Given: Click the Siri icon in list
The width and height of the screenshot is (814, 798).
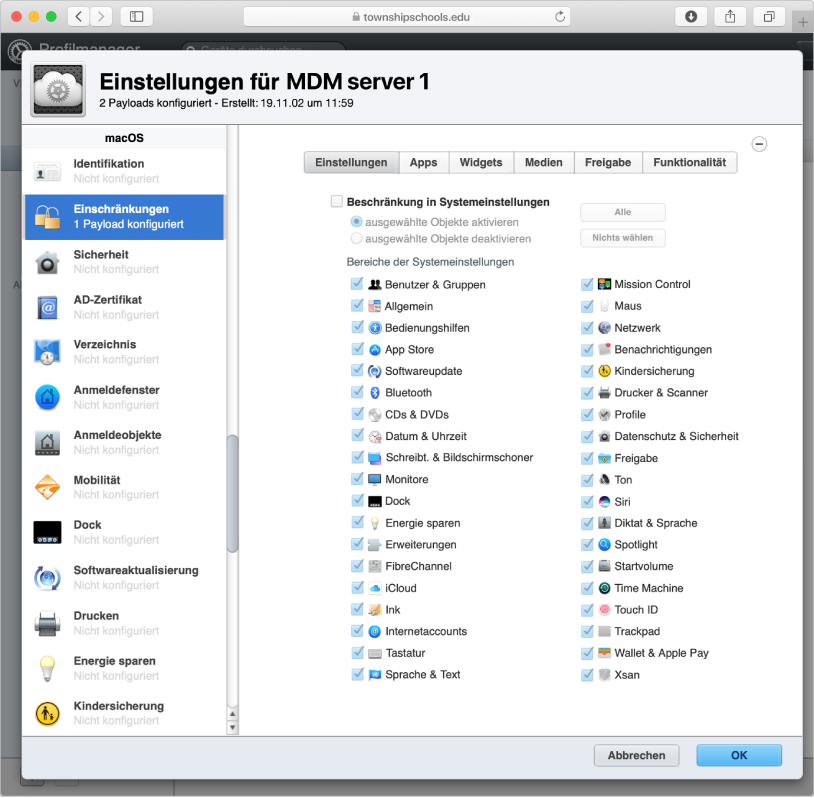Looking at the screenshot, I should point(604,502).
